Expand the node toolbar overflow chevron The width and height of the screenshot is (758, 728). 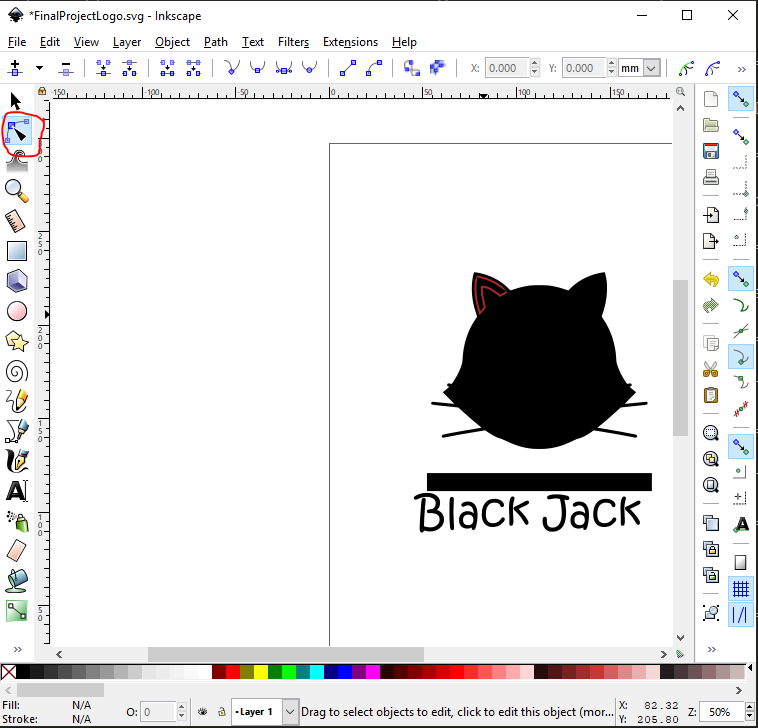[x=742, y=70]
